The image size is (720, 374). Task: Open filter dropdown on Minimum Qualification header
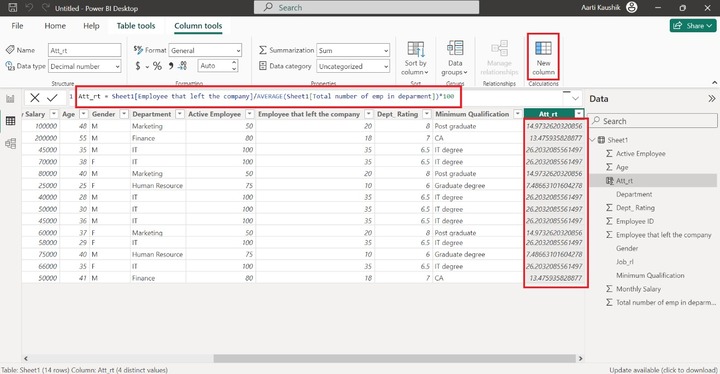[518, 113]
